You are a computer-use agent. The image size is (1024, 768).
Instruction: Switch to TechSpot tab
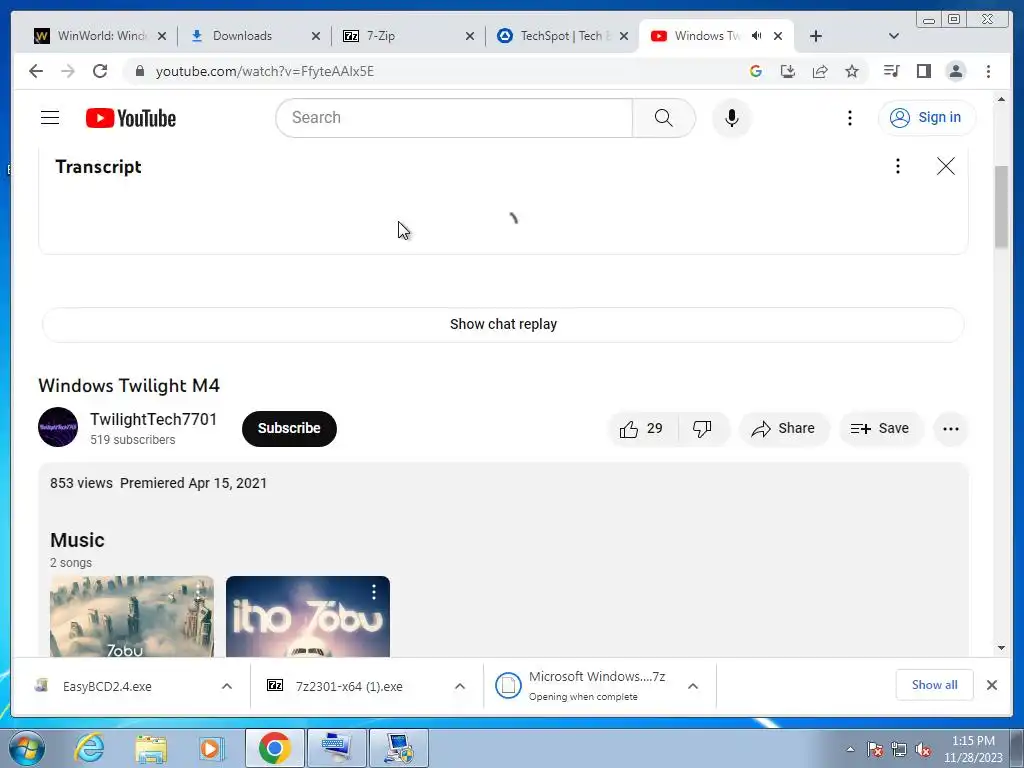click(562, 36)
